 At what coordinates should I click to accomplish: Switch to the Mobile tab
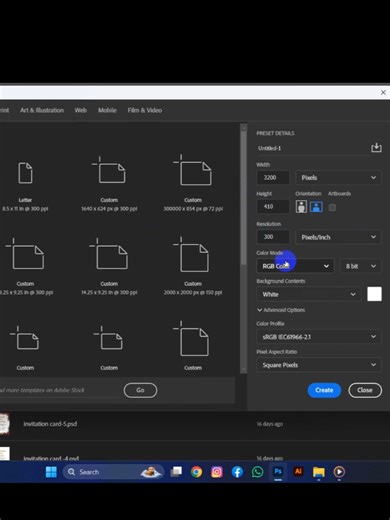pos(107,110)
